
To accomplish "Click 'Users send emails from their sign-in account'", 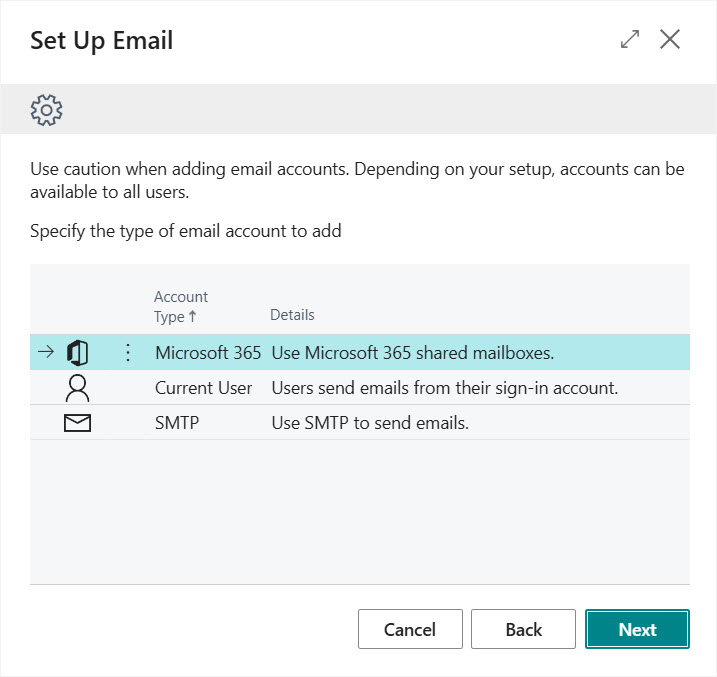I will (x=445, y=388).
